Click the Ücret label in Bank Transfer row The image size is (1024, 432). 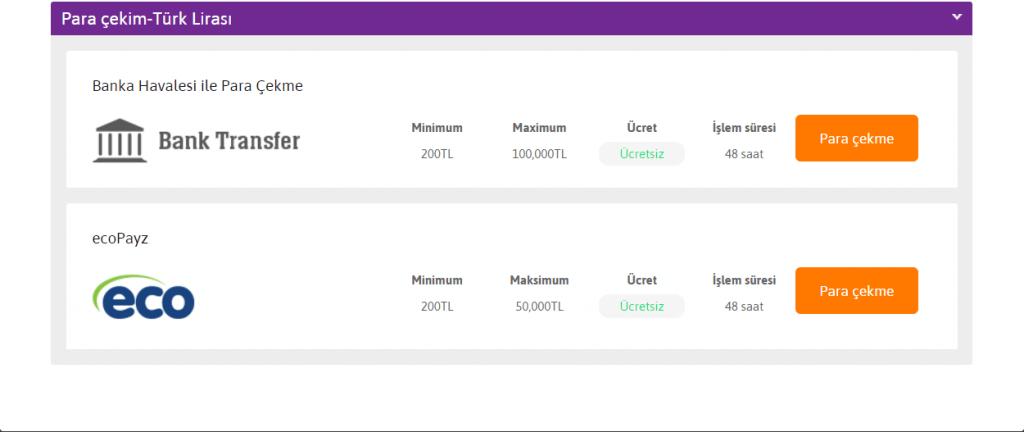click(641, 128)
